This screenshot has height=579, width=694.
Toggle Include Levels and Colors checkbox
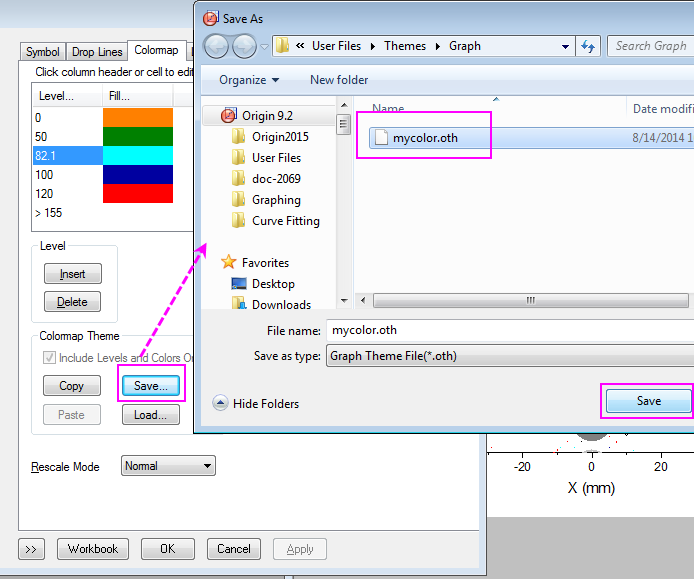point(49,358)
